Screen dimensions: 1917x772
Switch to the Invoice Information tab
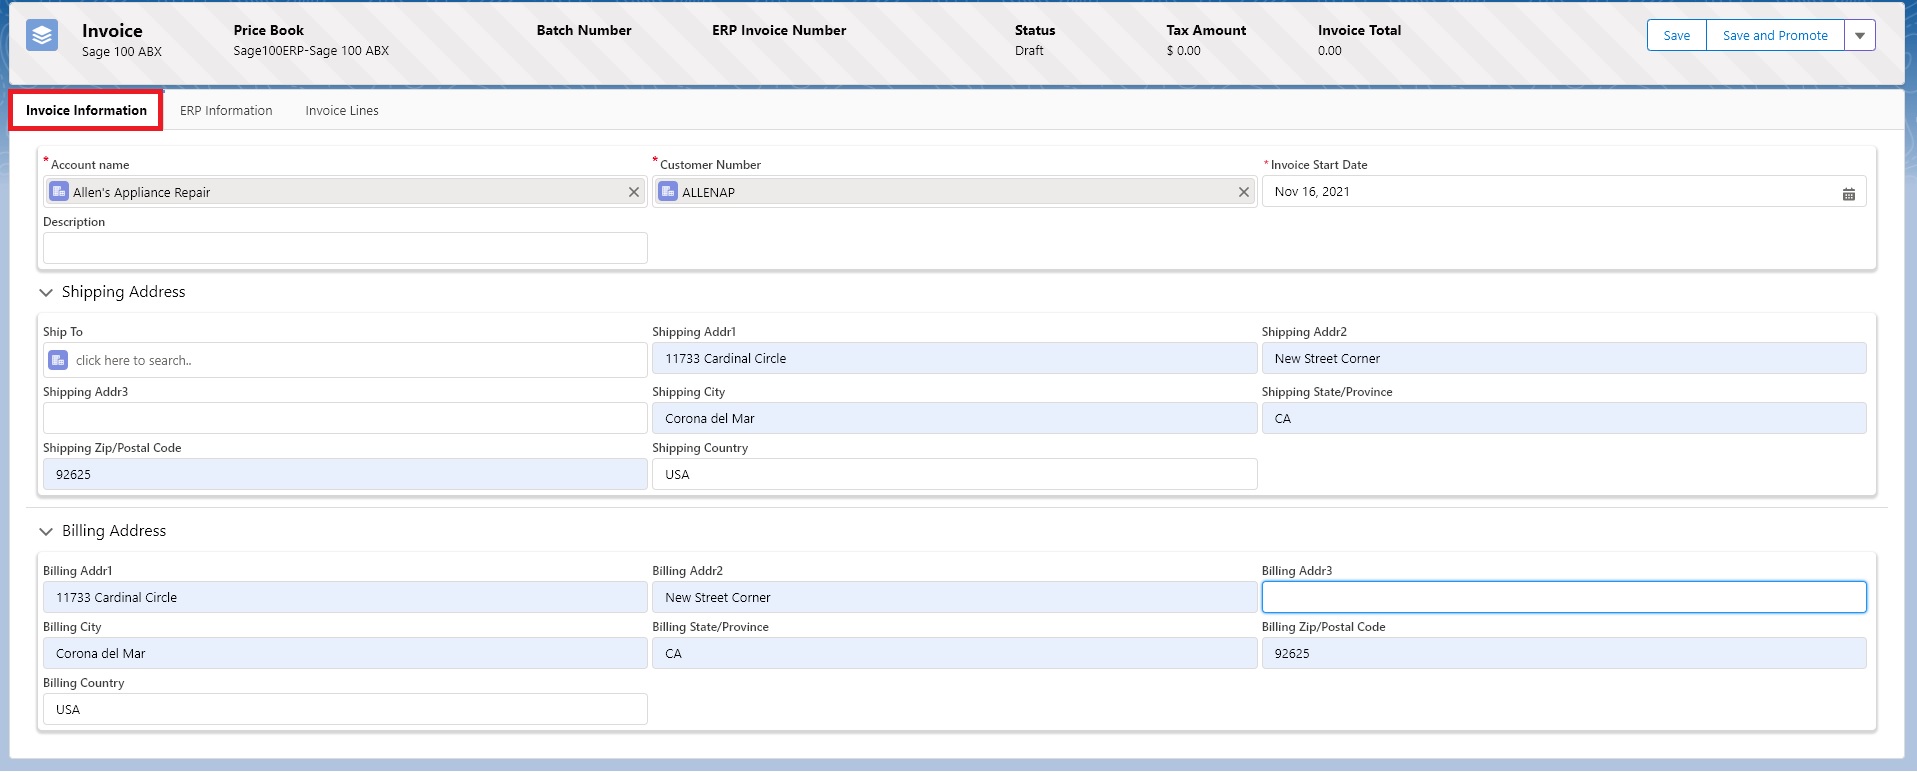(86, 110)
